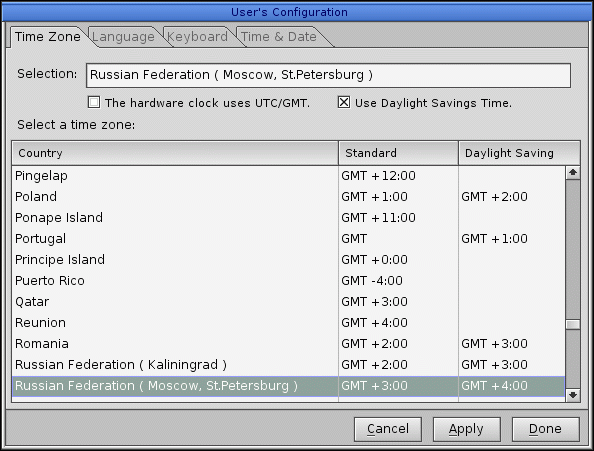Viewport: 594px width, 451px height.
Task: Select Poland time zone row
Action: click(x=288, y=197)
